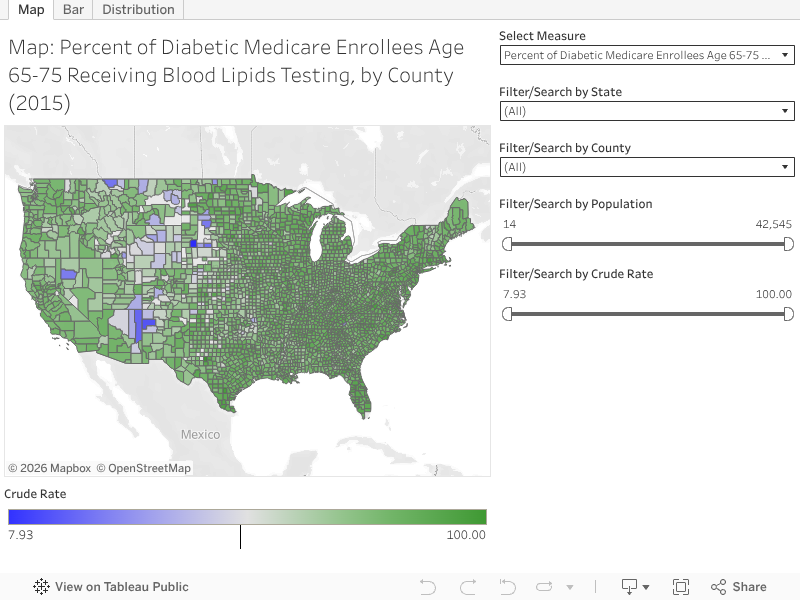The image size is (800, 600).
Task: Open the Download options icon
Action: click(x=630, y=587)
